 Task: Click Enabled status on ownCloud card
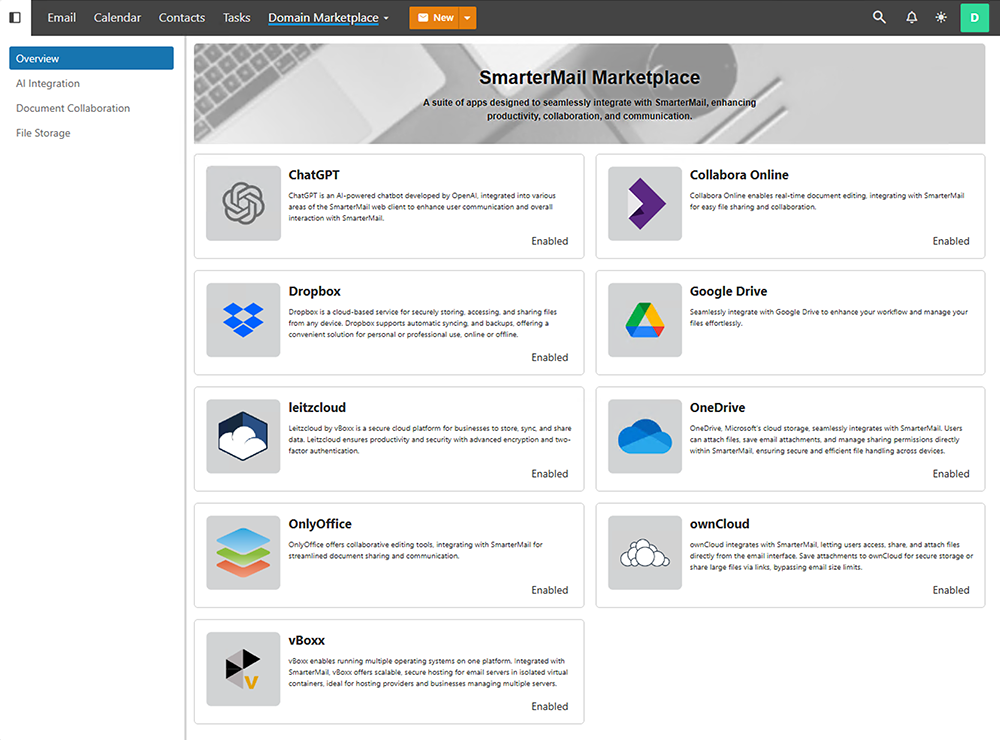pos(951,590)
